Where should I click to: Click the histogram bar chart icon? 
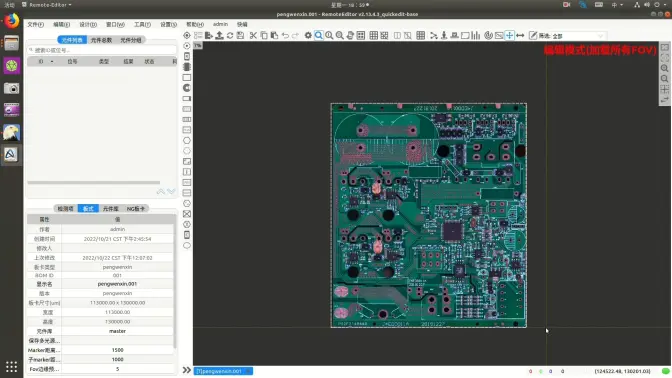pyautogui.click(x=476, y=36)
